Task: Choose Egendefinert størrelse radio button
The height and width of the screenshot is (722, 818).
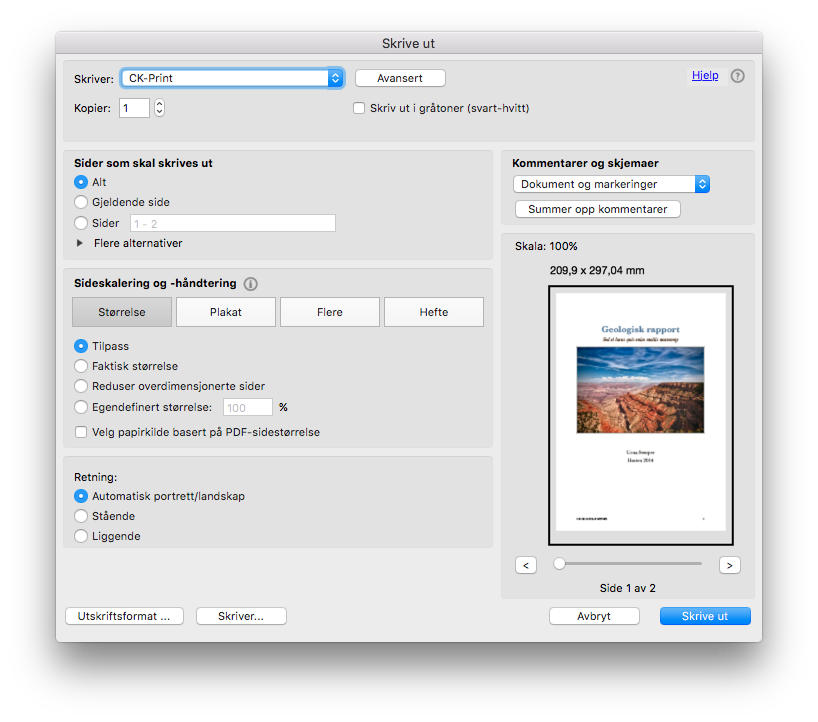Action: (81, 407)
